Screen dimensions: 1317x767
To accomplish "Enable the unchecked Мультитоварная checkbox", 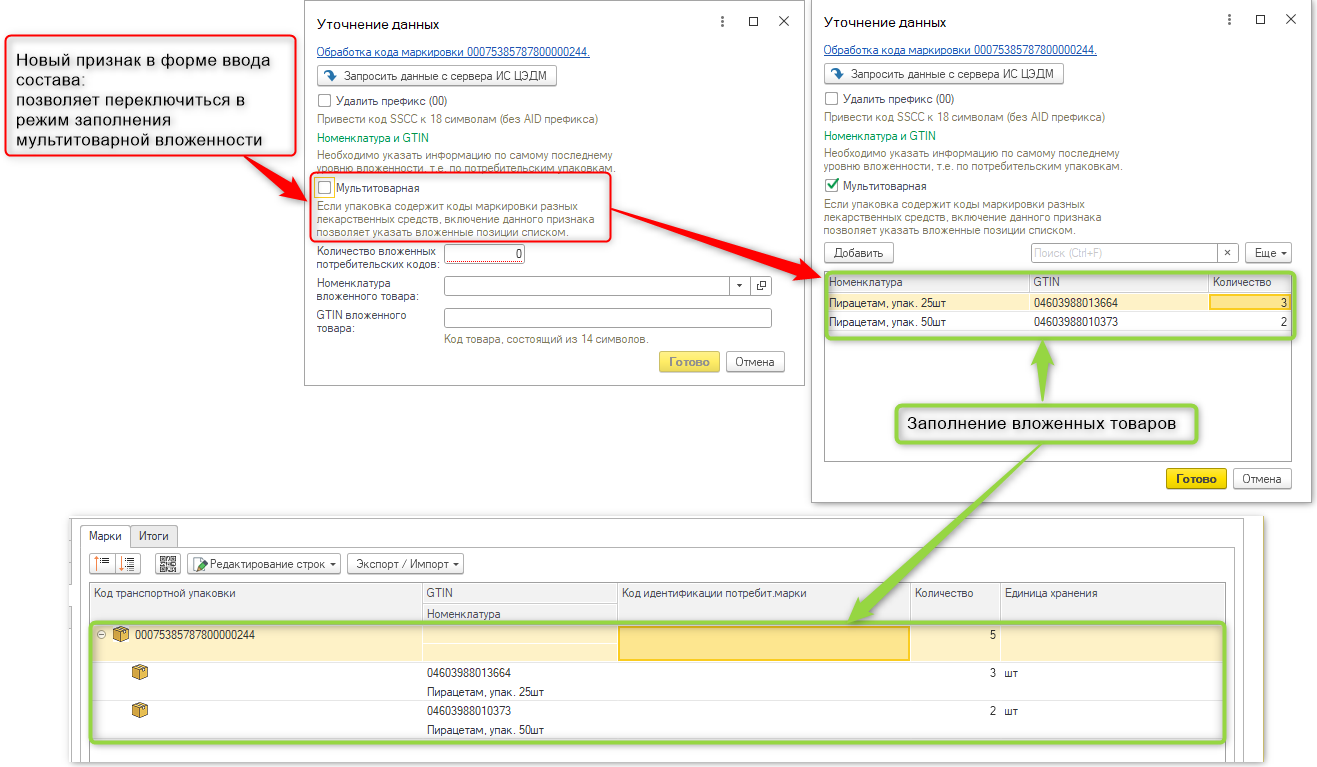I will coord(325,187).
